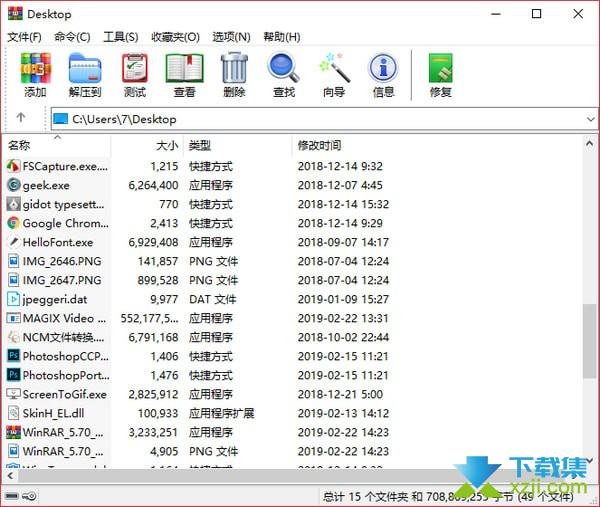The image size is (600, 507).
Task: Minimize the Desktop WinRAR window
Action: click(x=496, y=14)
